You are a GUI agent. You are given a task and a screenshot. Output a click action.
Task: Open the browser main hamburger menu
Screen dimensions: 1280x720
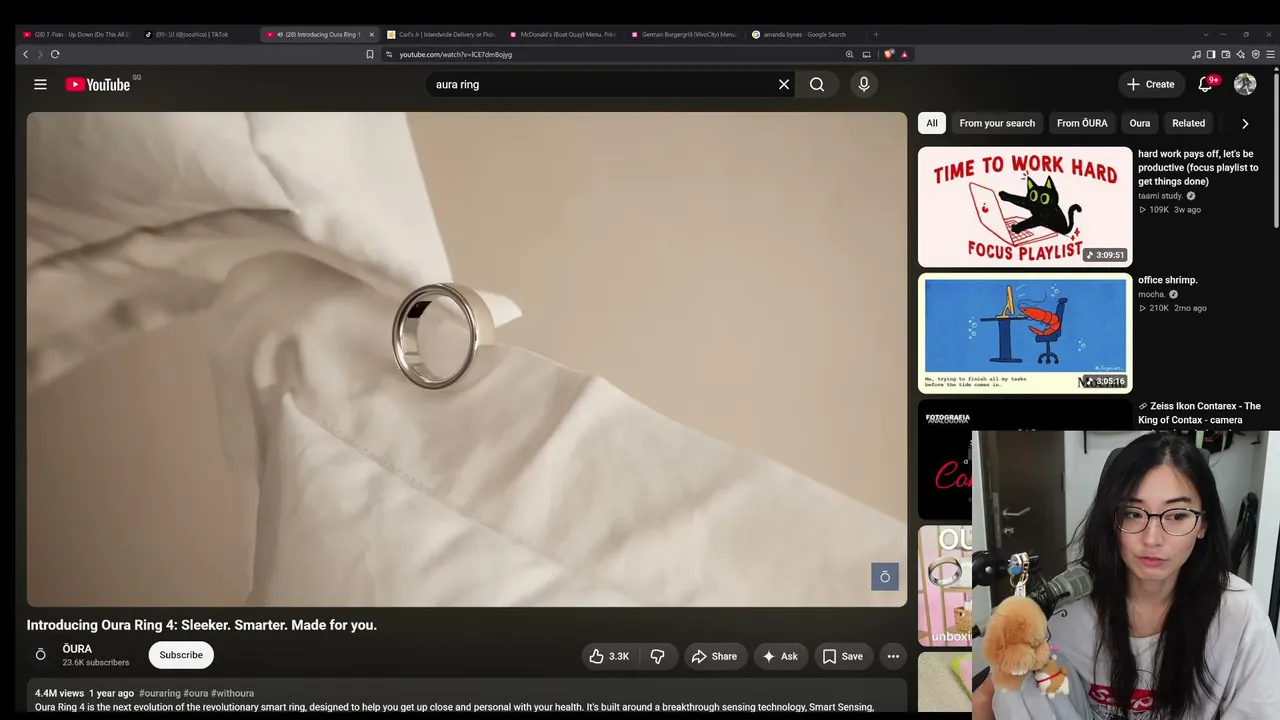[x=1269, y=54]
